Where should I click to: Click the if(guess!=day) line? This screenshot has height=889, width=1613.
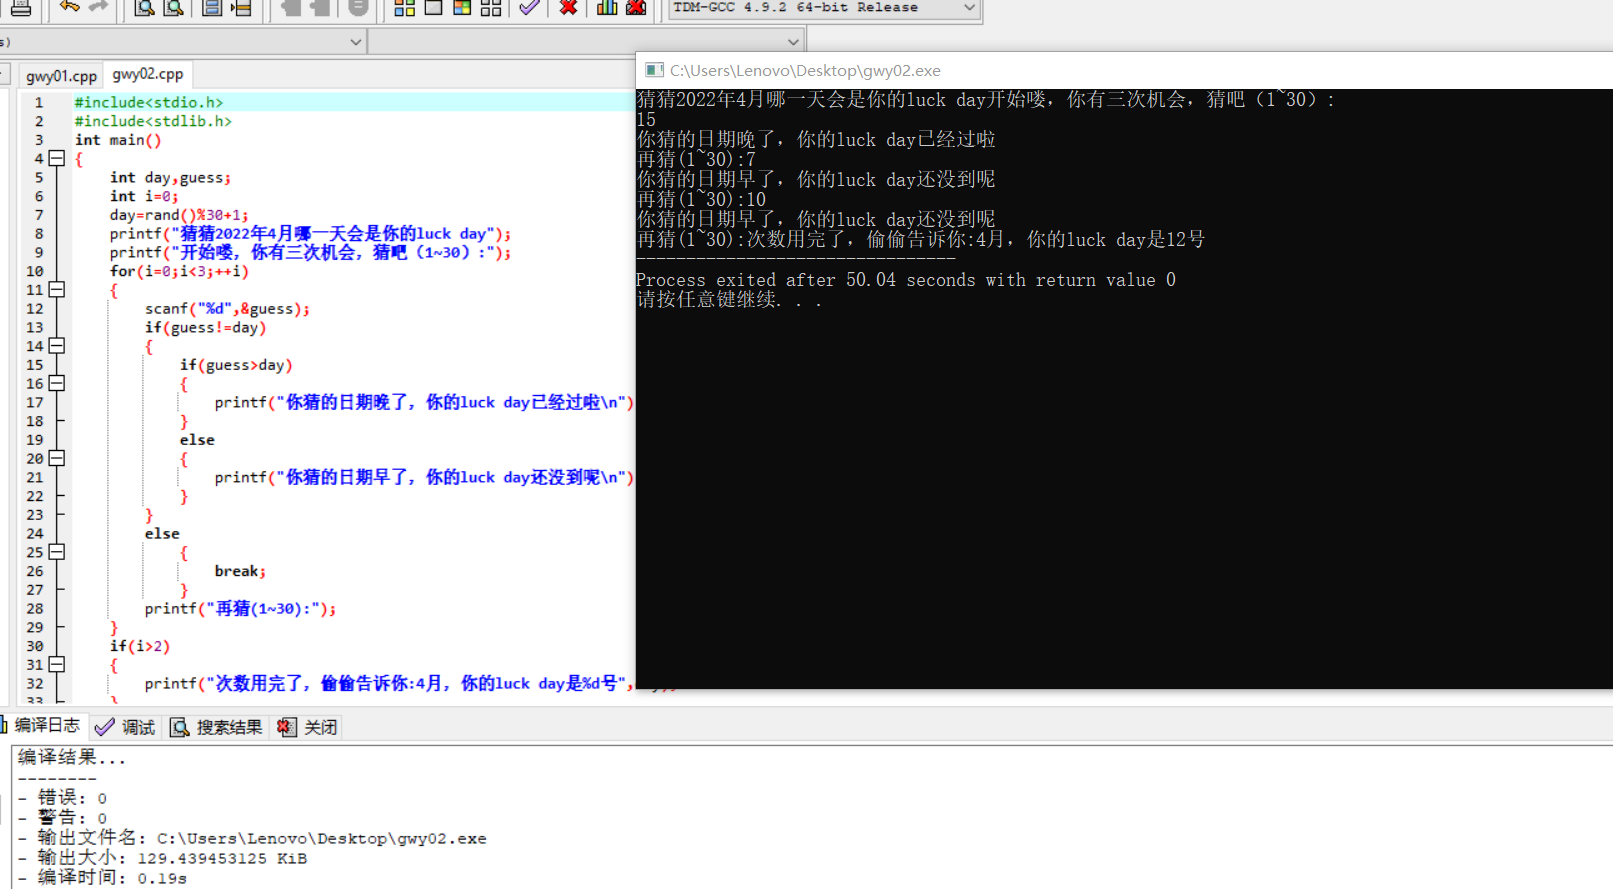point(205,327)
